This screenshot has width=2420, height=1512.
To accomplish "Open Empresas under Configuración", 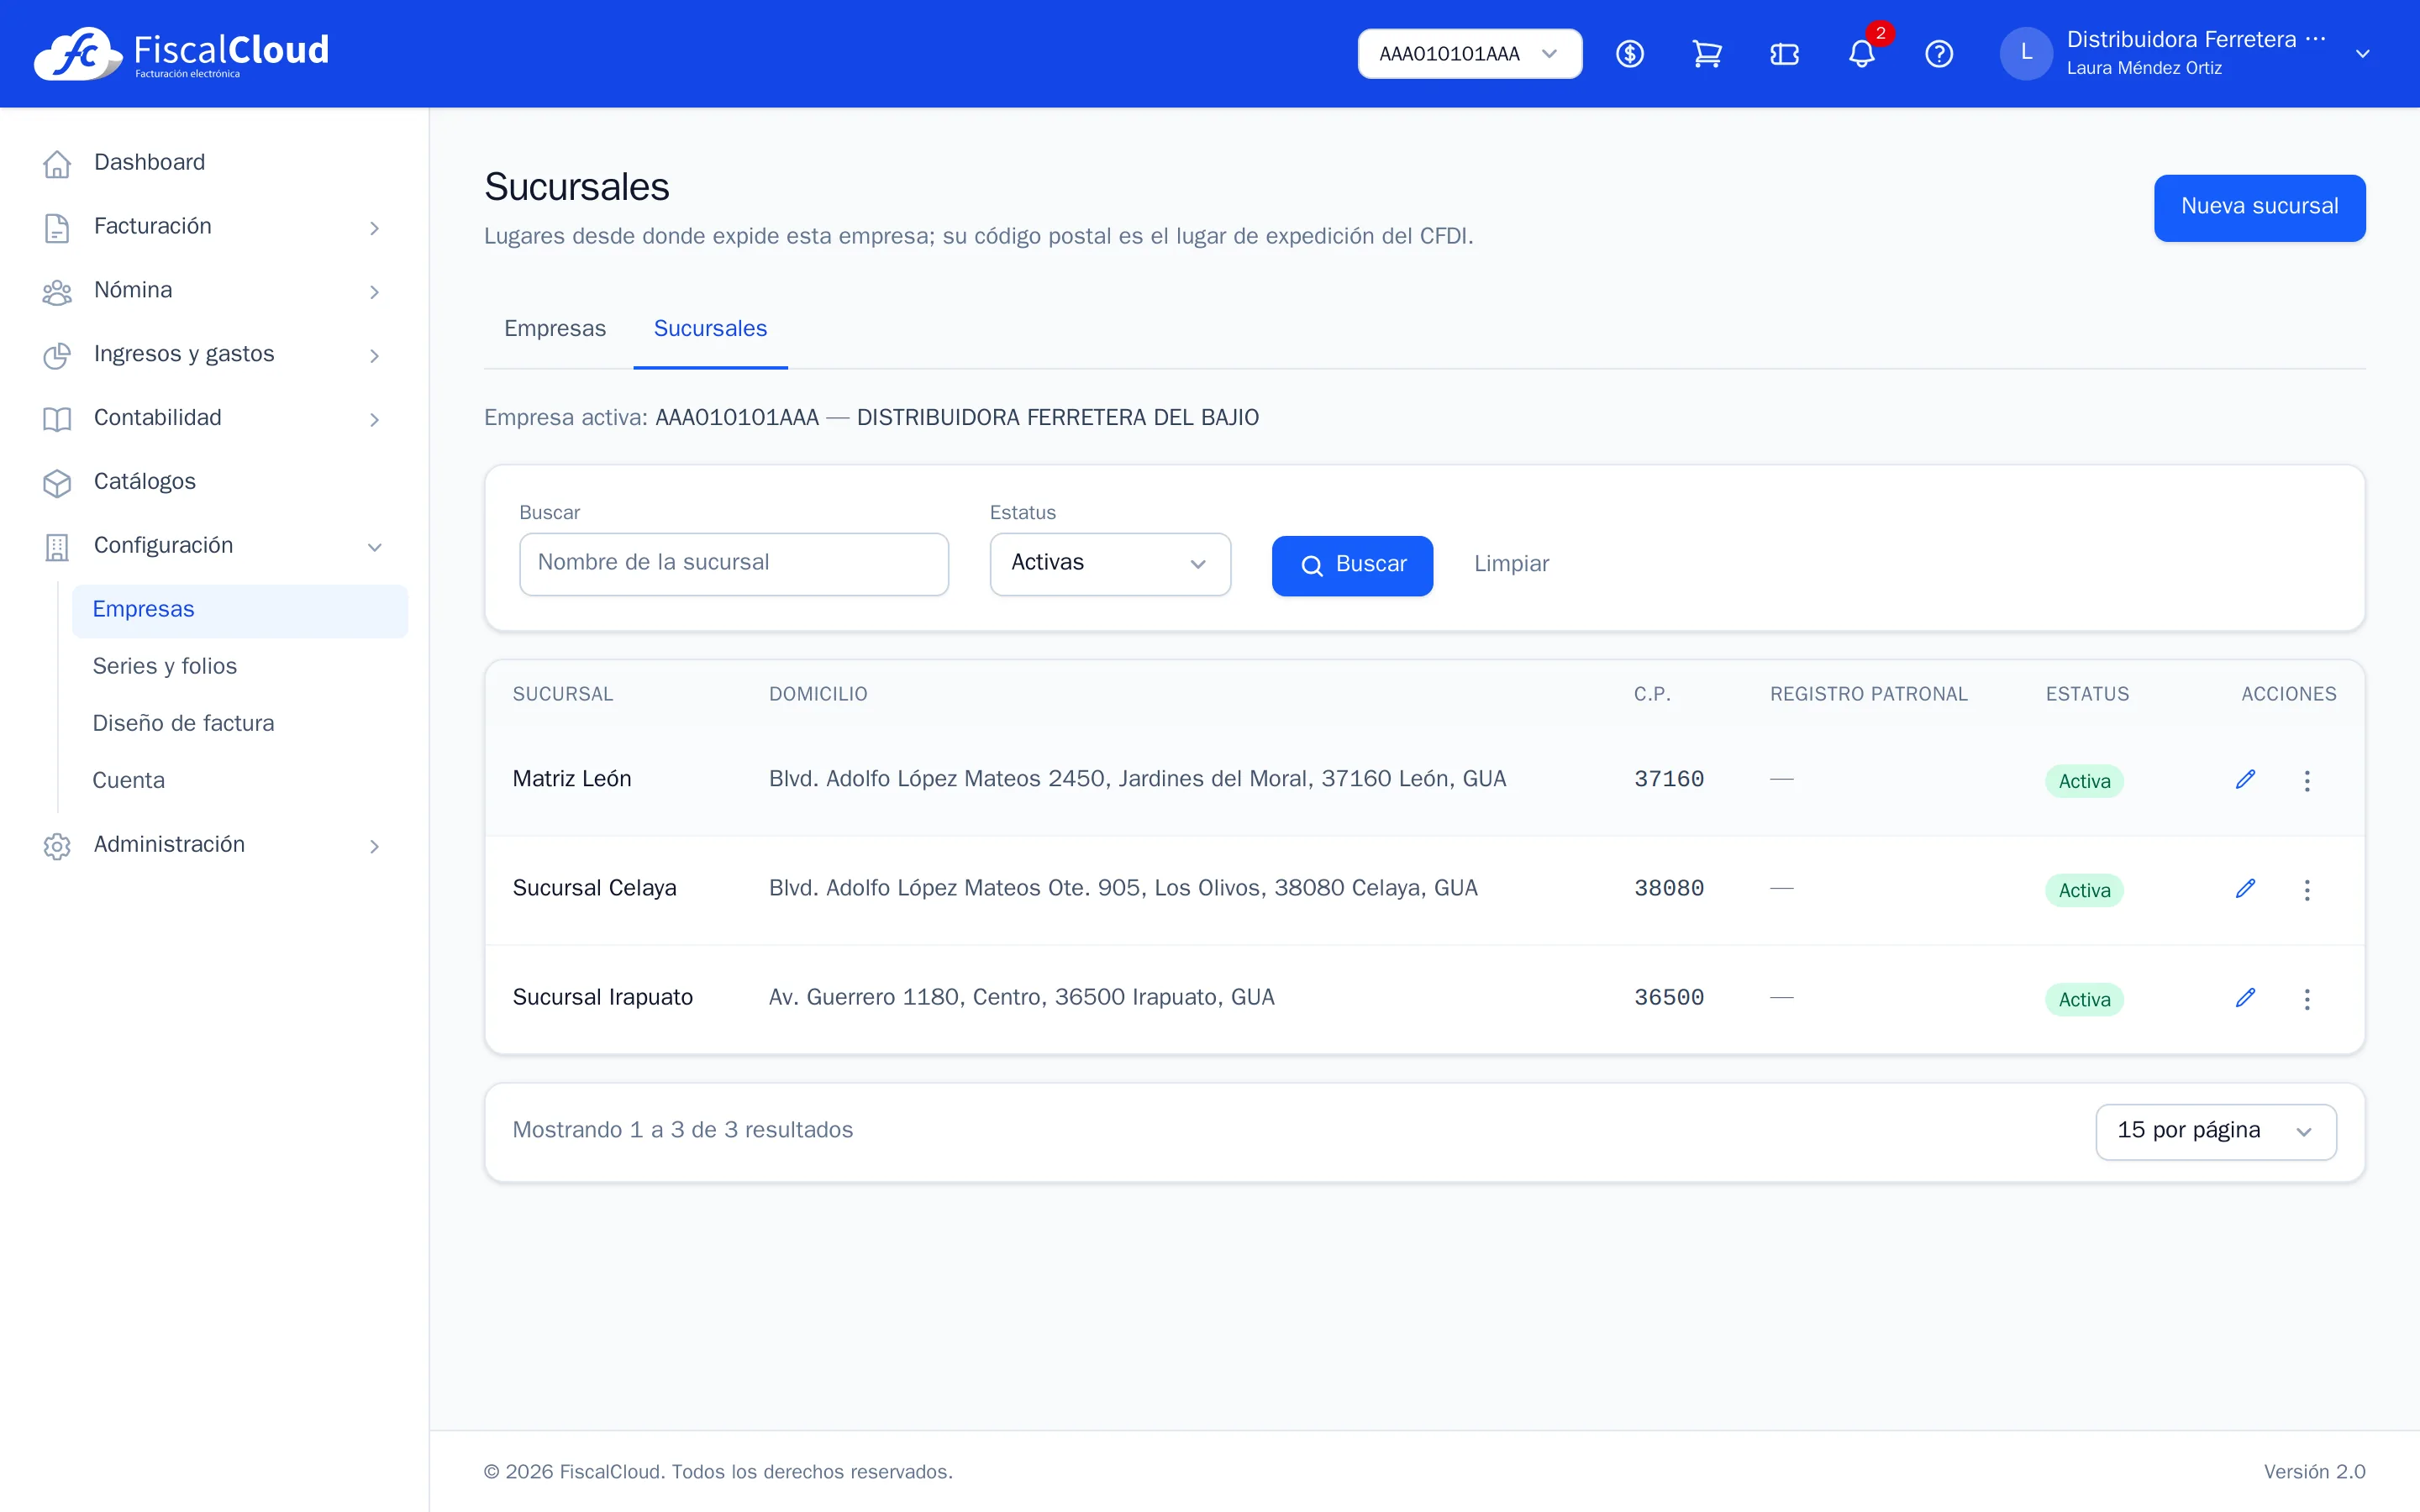I will [240, 610].
